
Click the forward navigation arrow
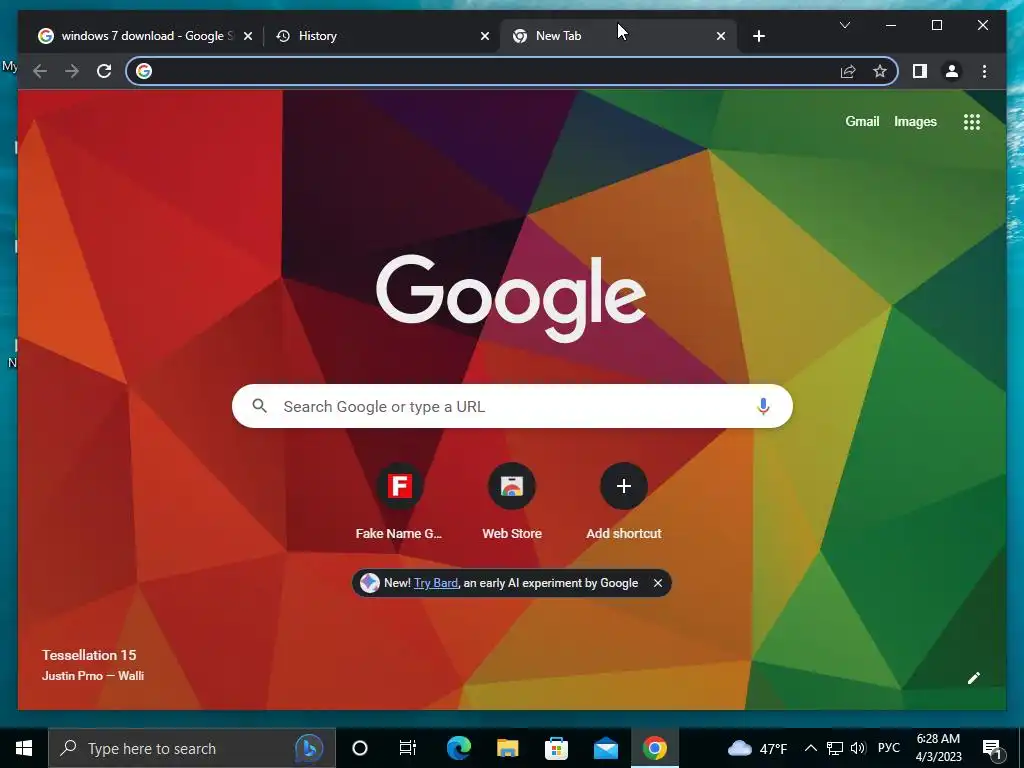tap(72, 71)
